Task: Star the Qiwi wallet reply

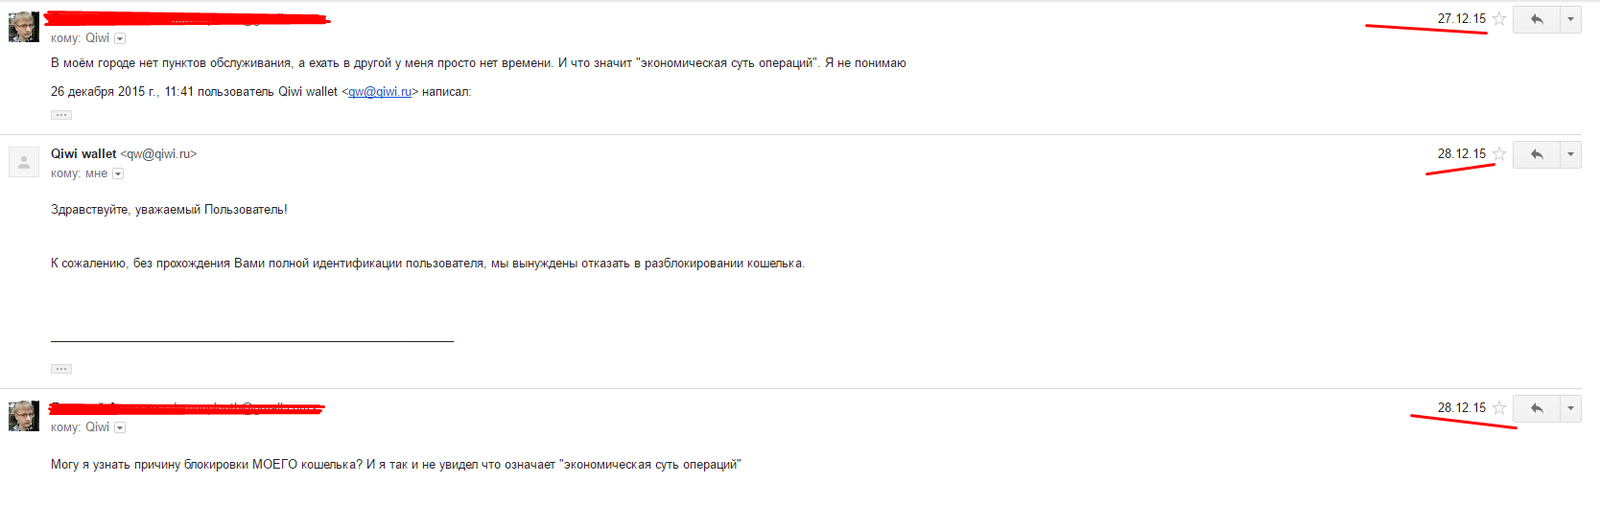Action: (1499, 154)
